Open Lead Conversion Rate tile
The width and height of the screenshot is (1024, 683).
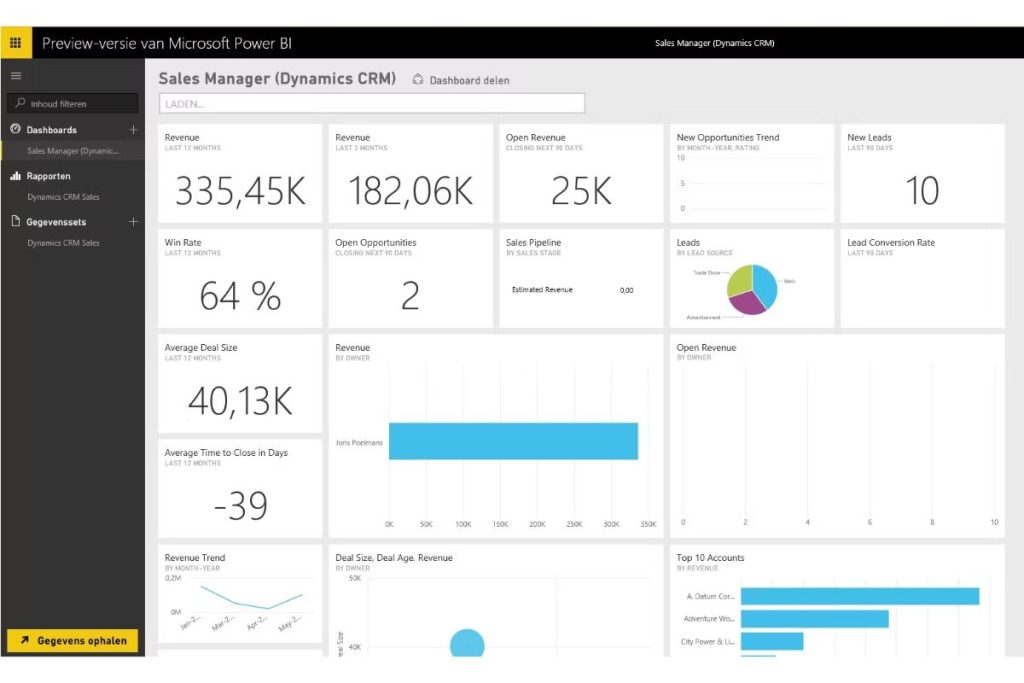[x=922, y=278]
